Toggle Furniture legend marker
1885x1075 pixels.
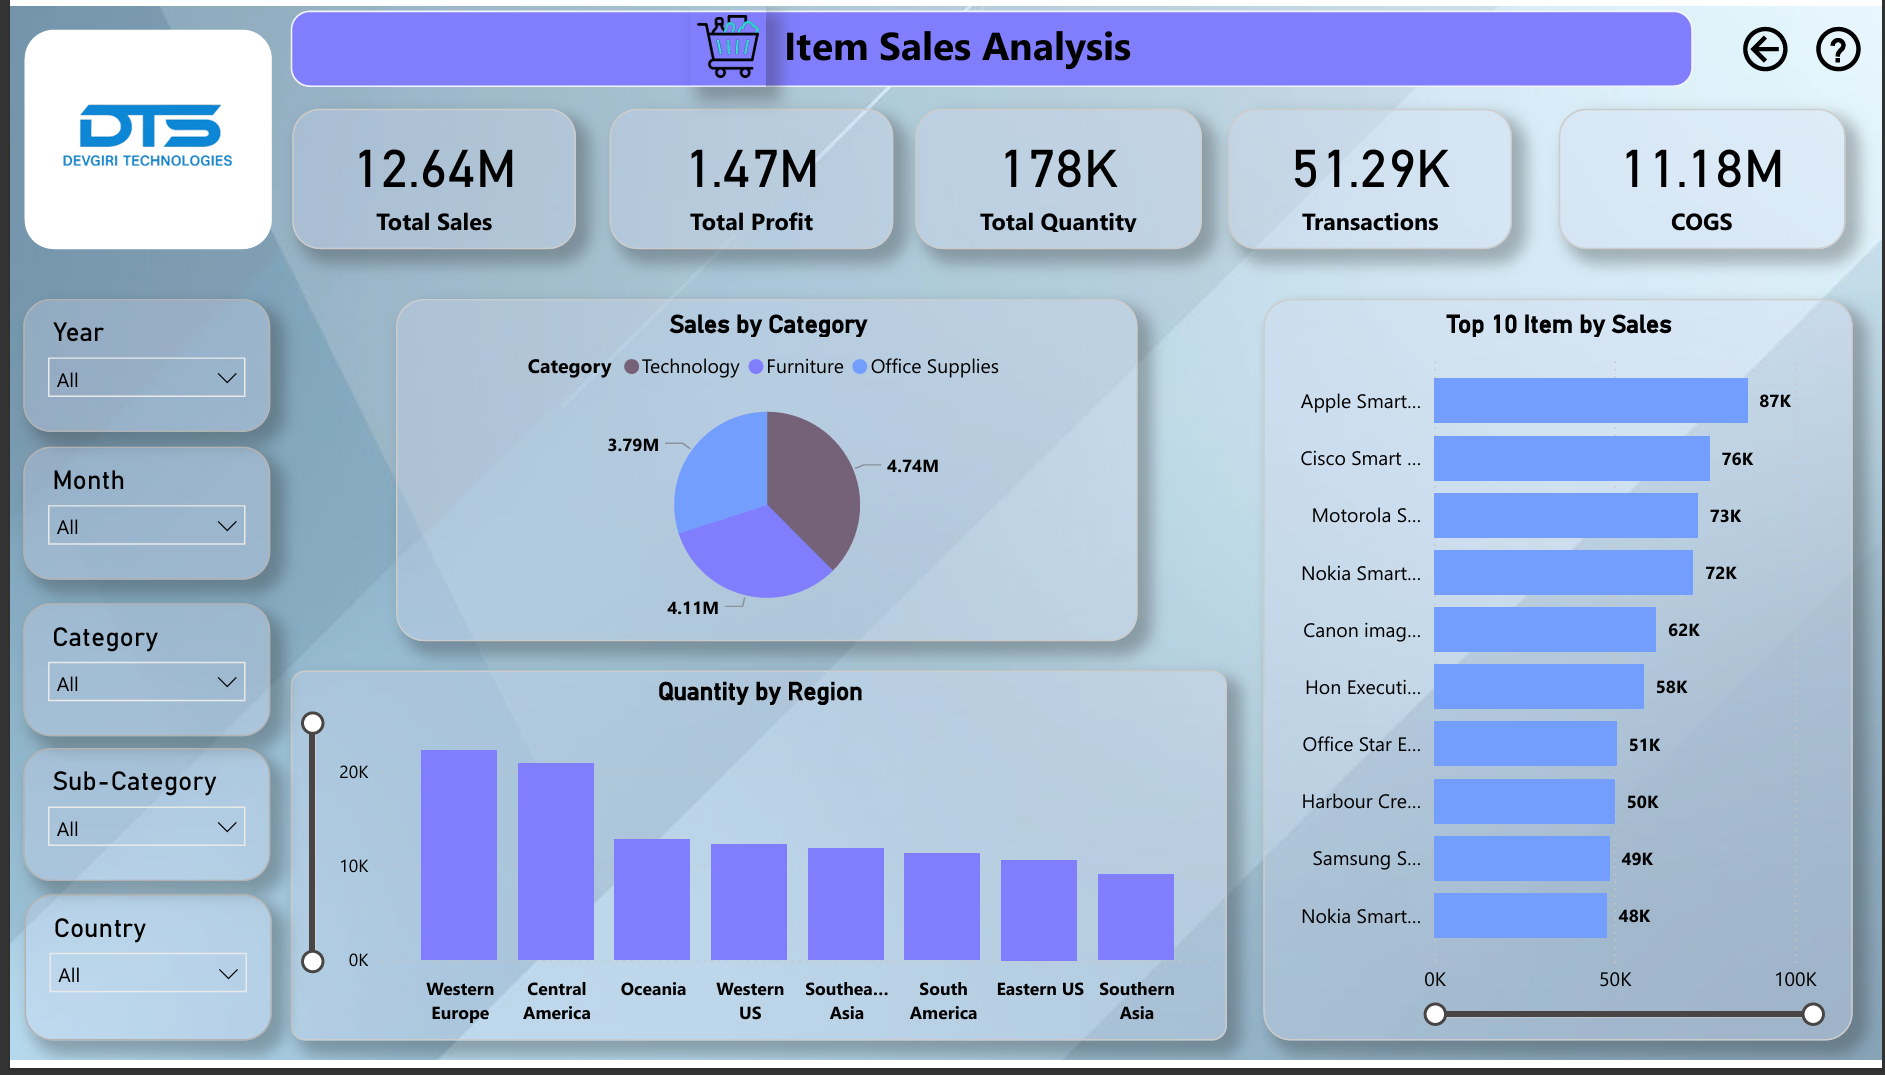click(x=756, y=367)
